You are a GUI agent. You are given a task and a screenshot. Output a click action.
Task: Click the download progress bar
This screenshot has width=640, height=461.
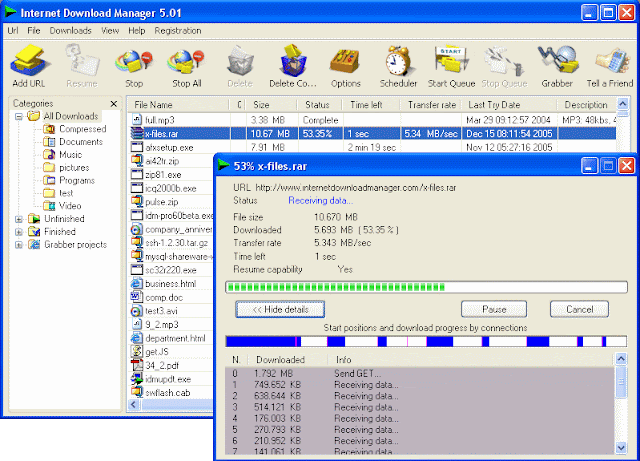pyautogui.click(x=426, y=287)
